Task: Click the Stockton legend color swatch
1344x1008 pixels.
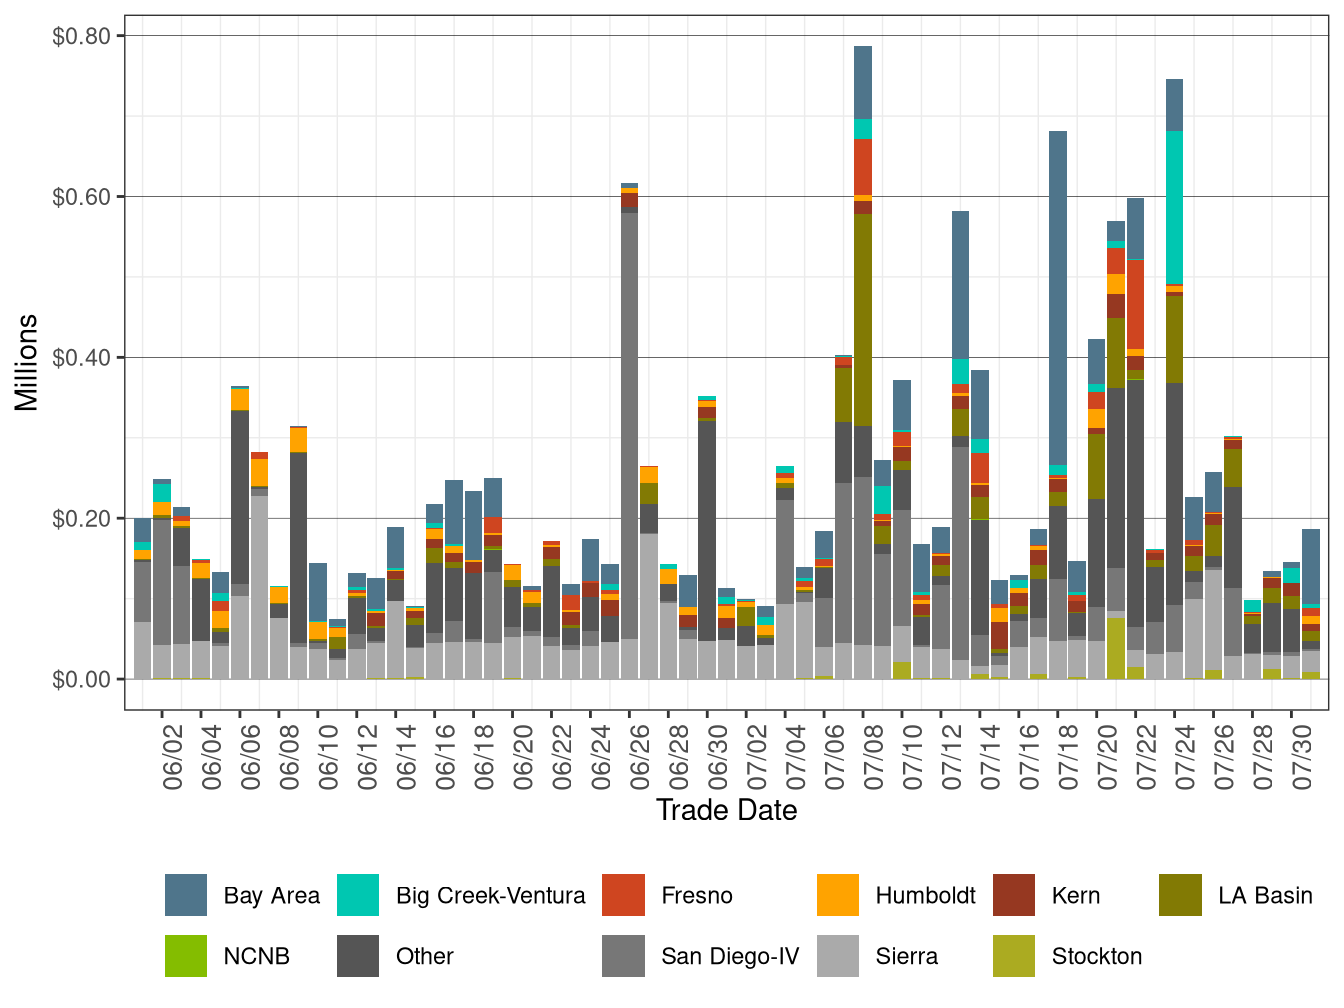Action: [1014, 956]
